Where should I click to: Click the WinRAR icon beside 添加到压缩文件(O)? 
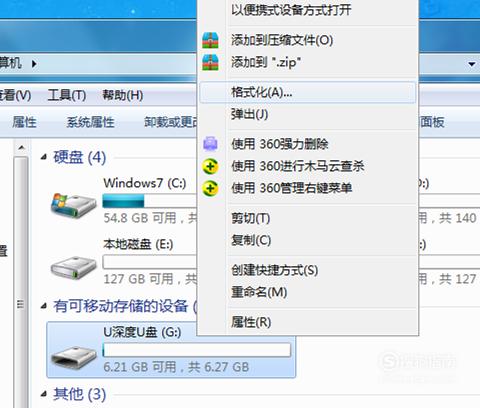point(210,40)
